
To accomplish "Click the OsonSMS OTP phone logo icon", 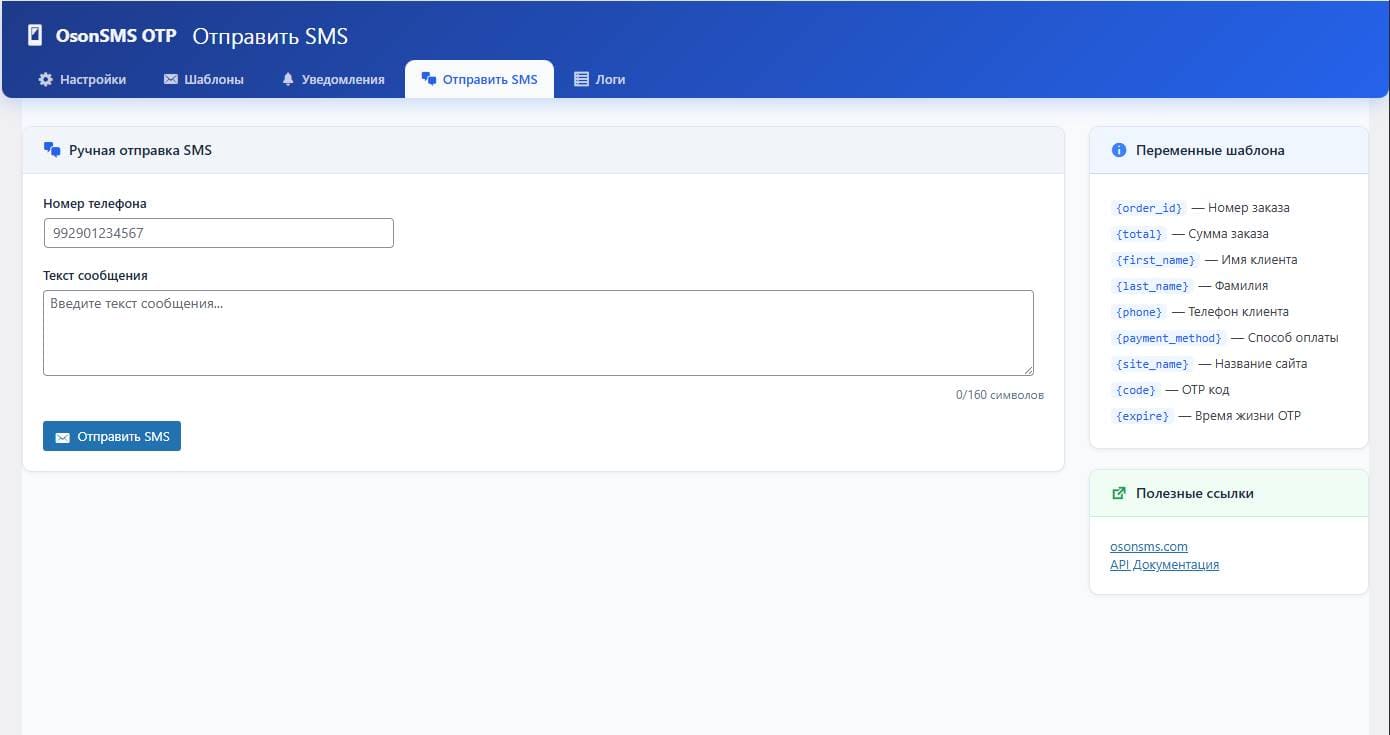I will pyautogui.click(x=36, y=36).
